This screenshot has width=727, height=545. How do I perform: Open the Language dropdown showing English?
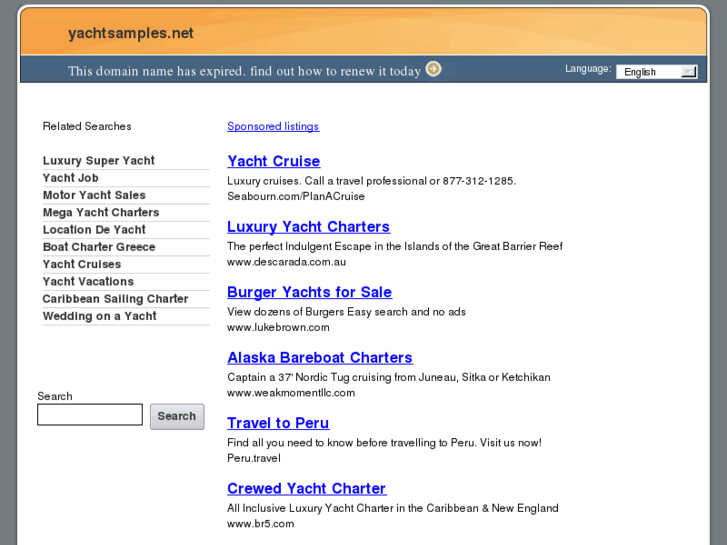click(x=657, y=71)
